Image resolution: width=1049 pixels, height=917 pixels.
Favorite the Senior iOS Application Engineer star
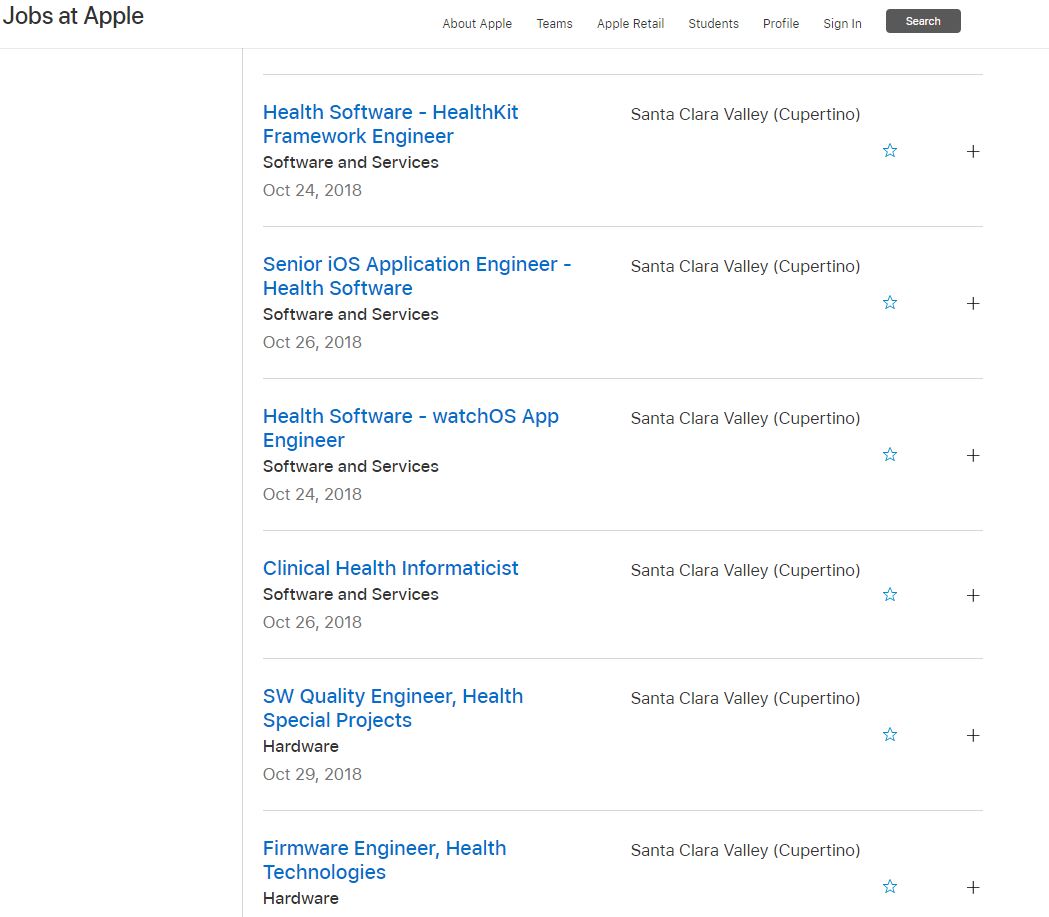click(x=890, y=303)
